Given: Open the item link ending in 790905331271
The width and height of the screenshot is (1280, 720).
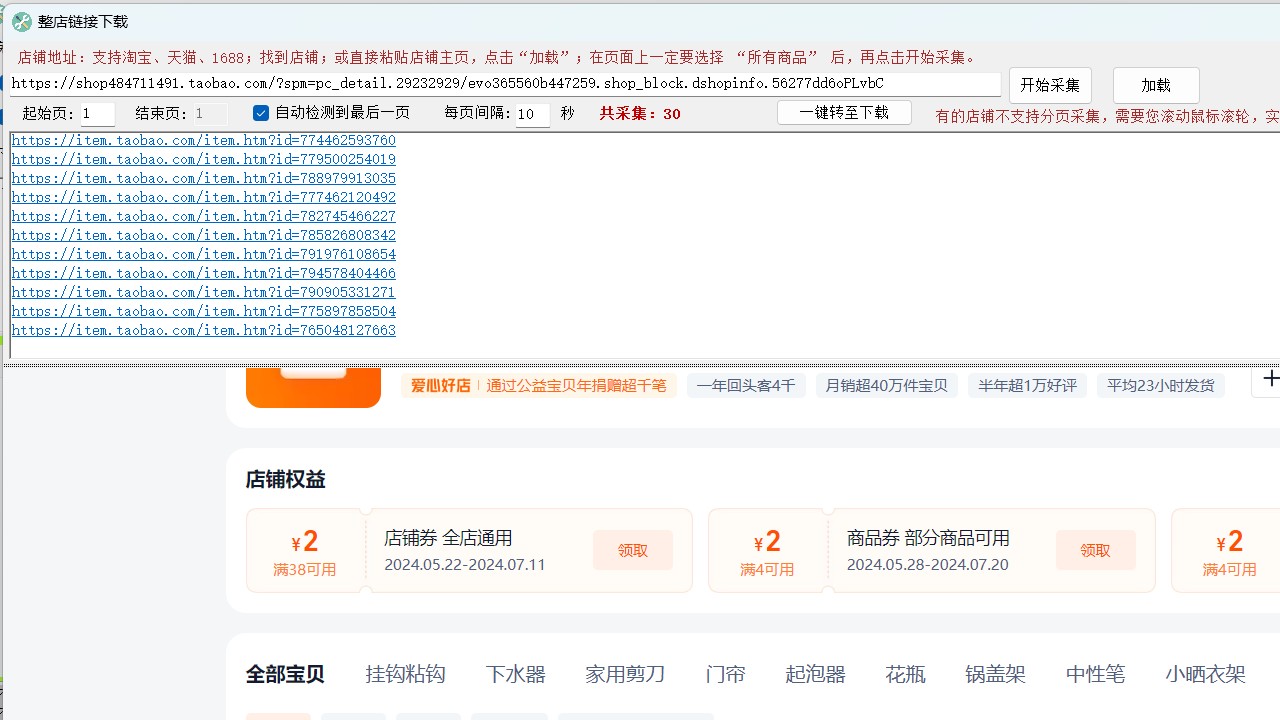Looking at the screenshot, I should click(203, 292).
